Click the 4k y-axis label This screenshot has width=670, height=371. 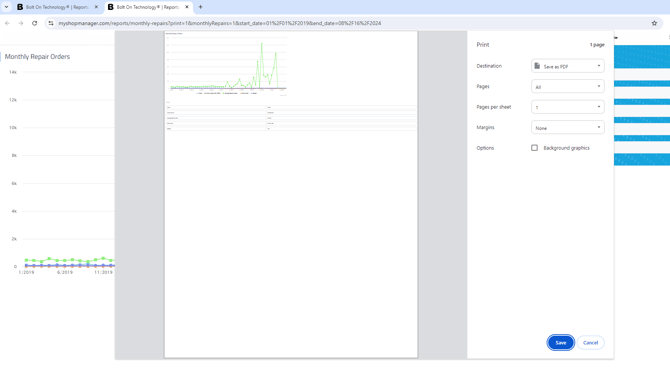click(x=15, y=211)
